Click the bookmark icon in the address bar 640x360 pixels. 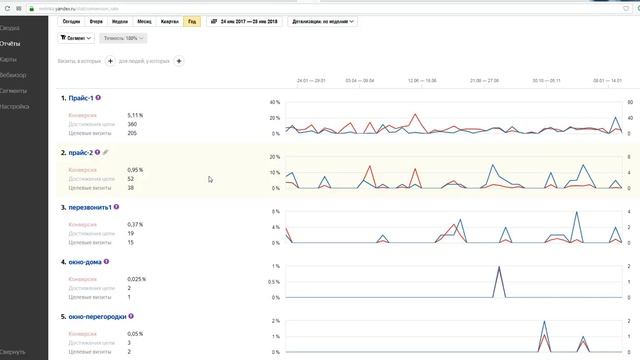click(x=626, y=8)
